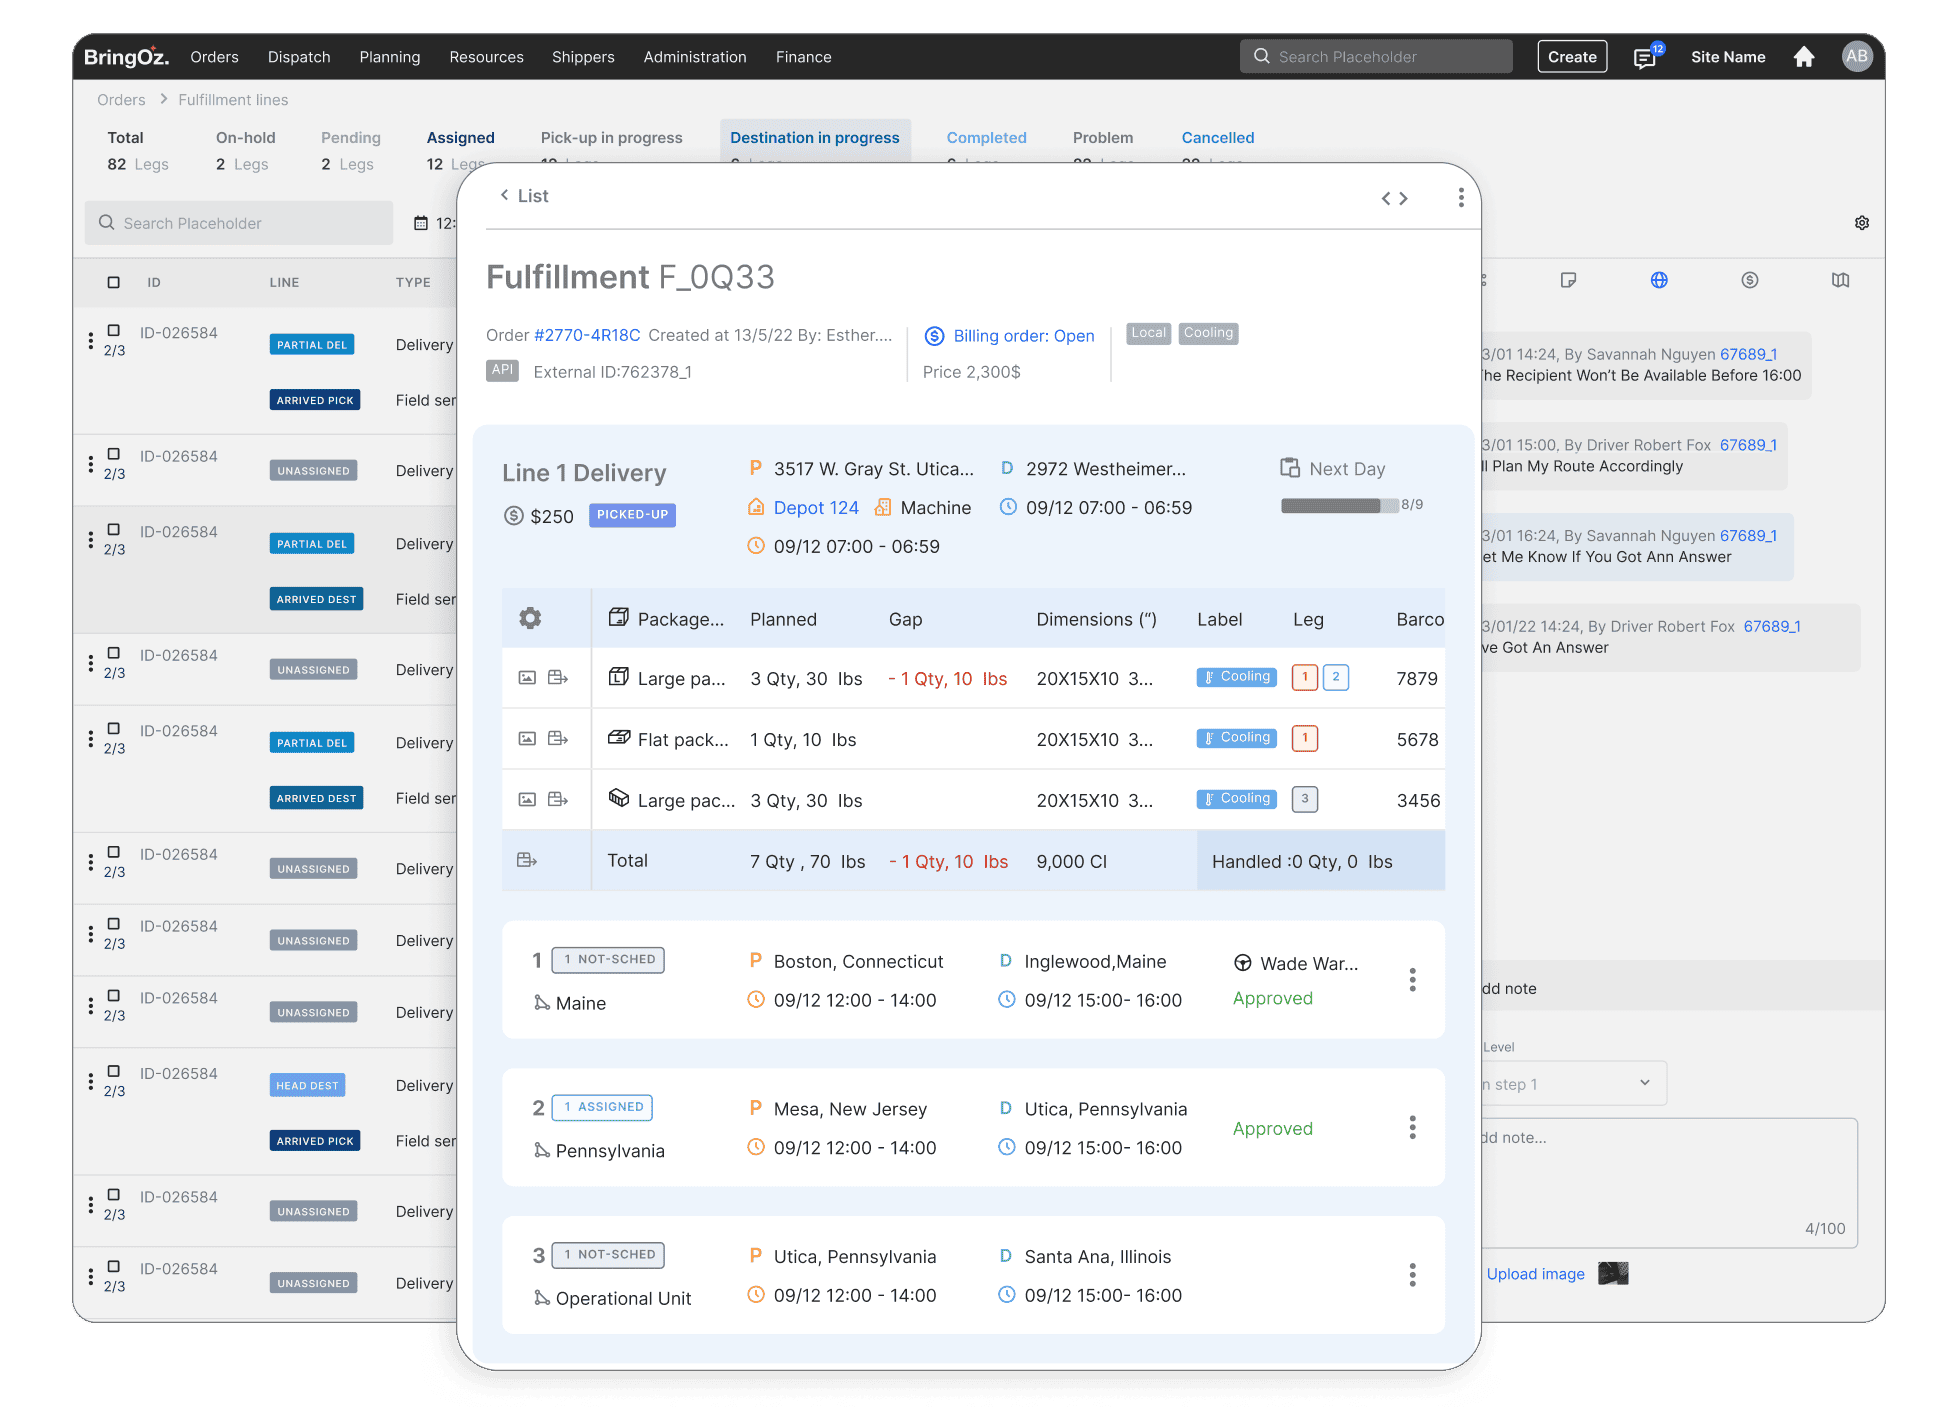Open the home icon in top bar

point(1804,57)
